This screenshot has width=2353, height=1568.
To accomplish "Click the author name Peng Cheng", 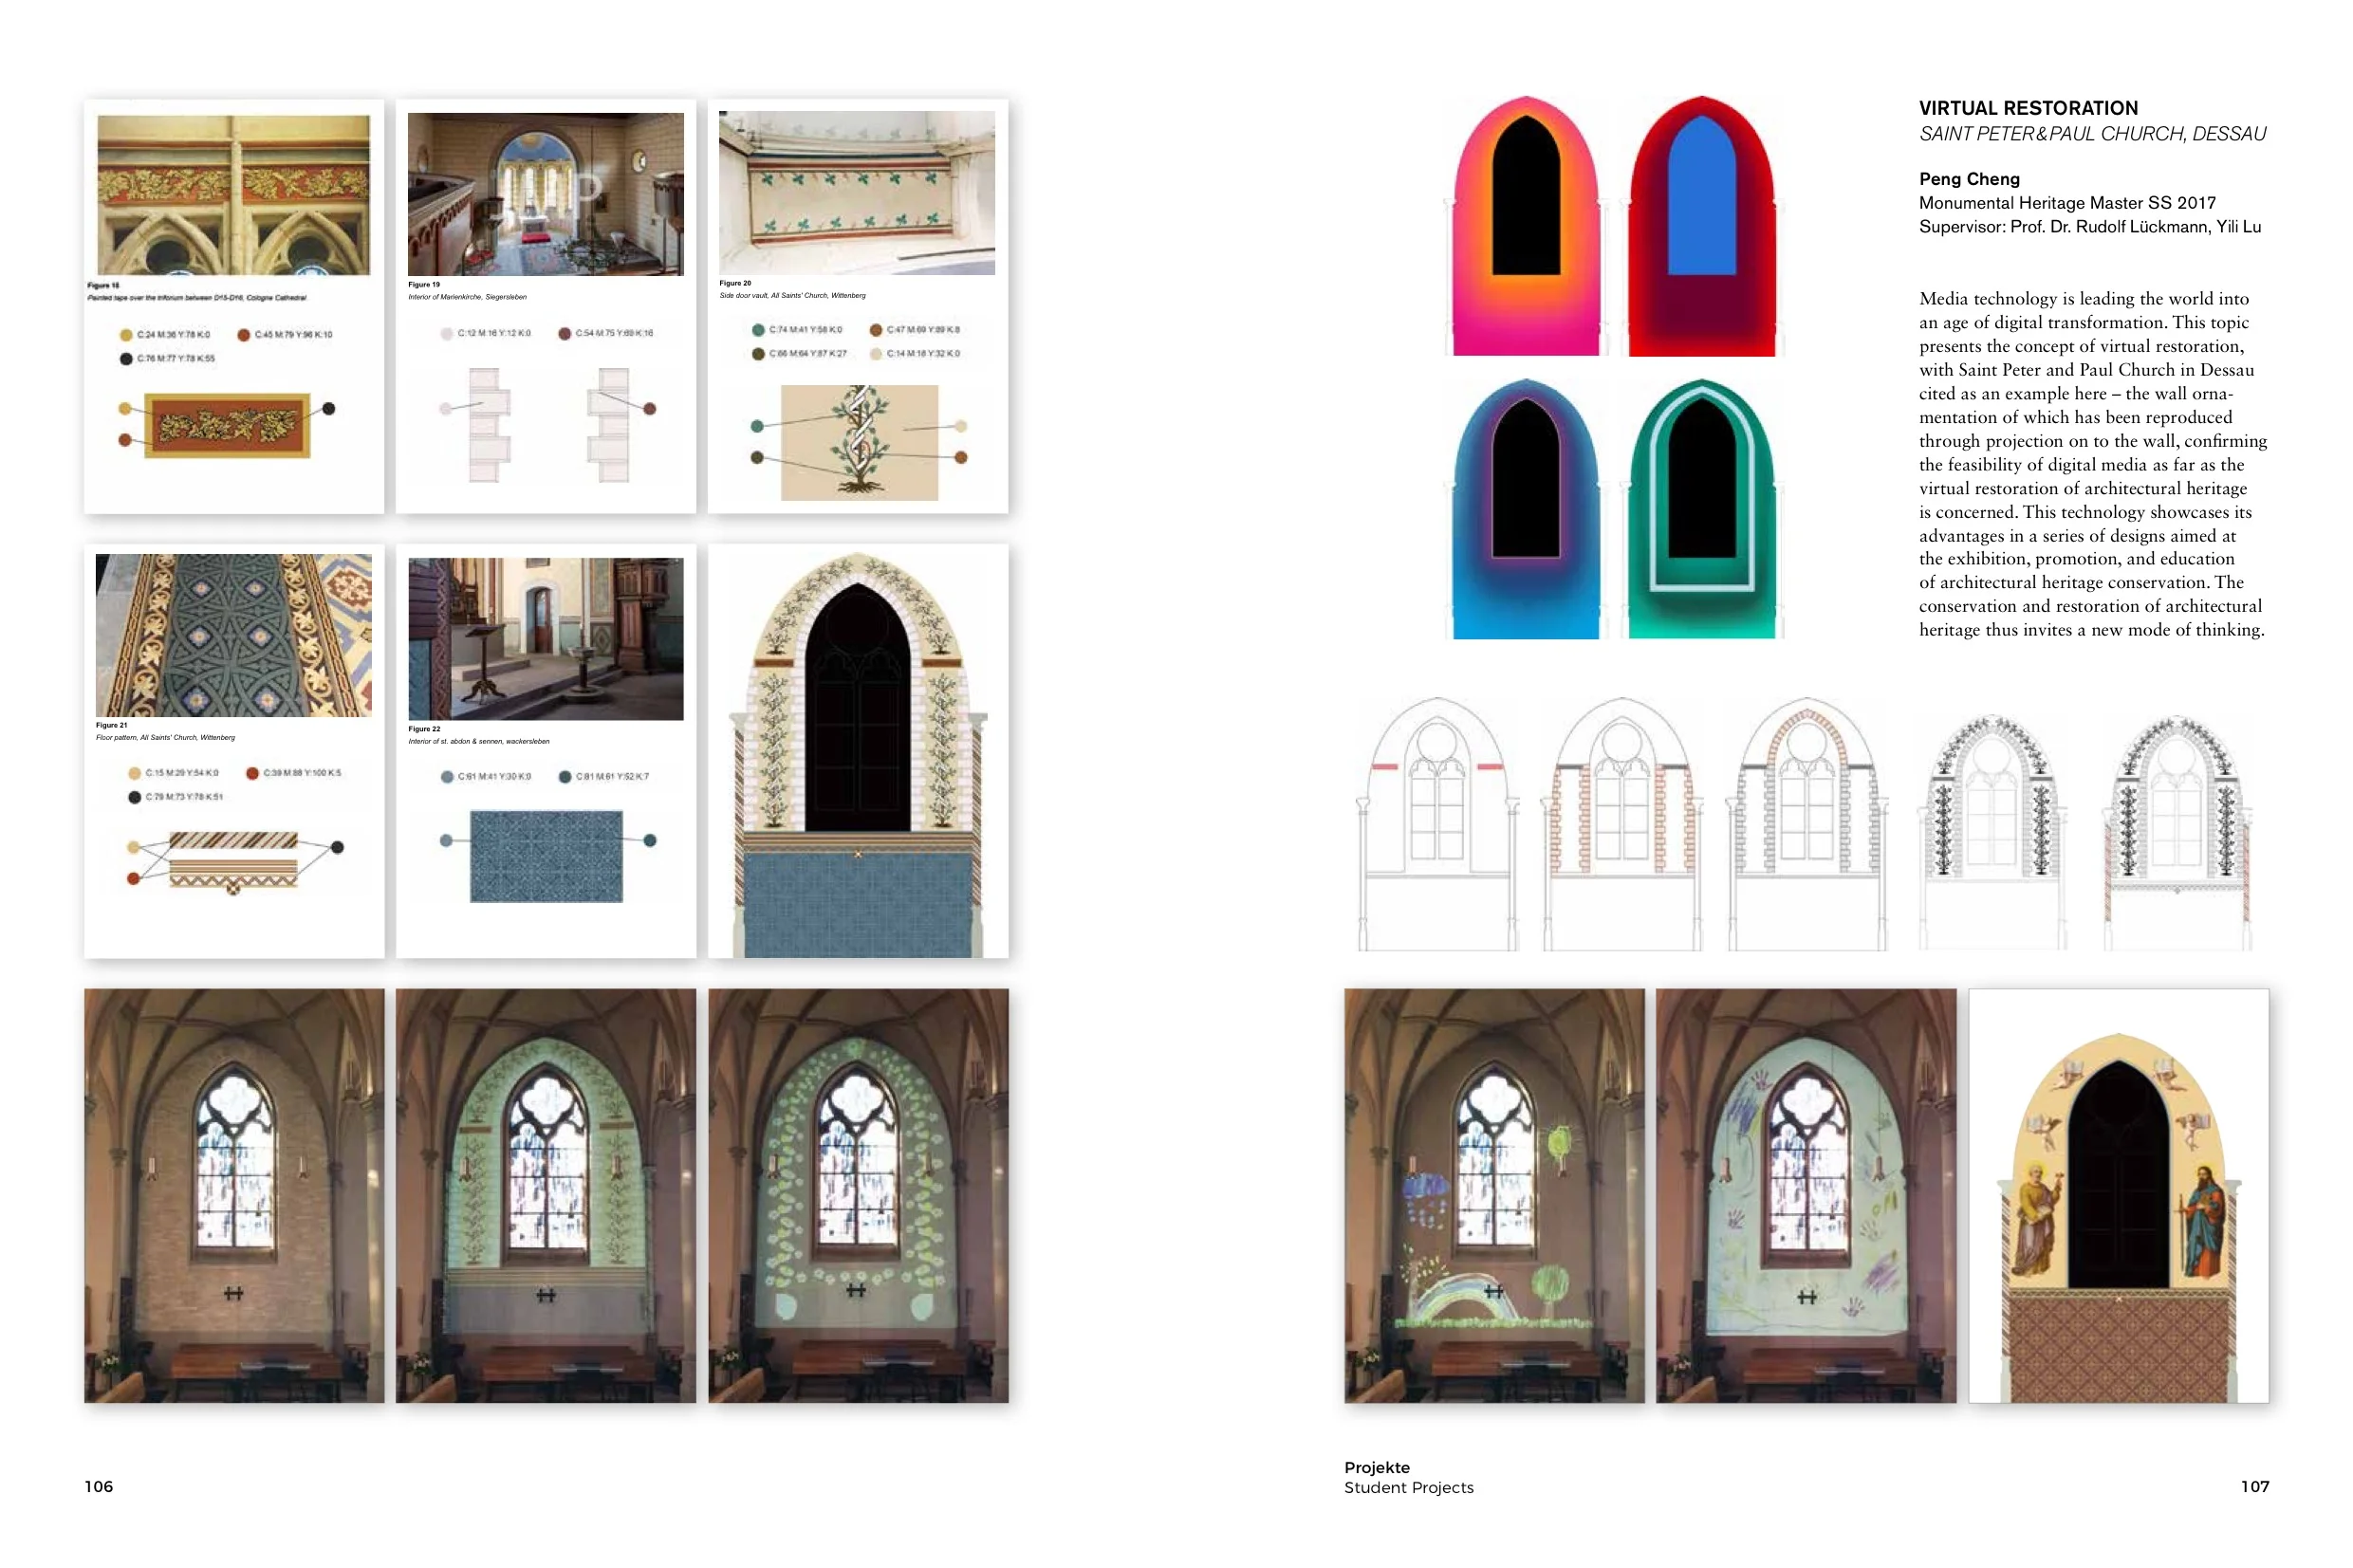I will (1968, 179).
